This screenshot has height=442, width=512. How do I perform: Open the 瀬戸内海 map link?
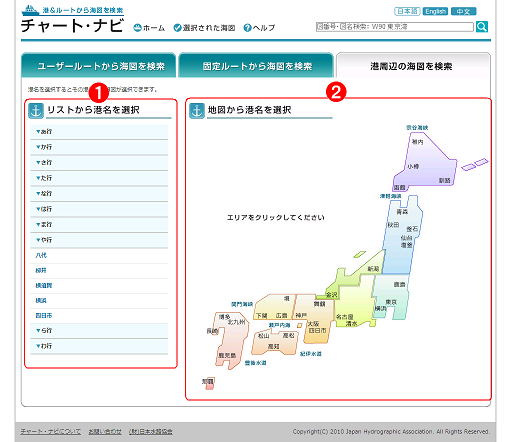click(x=279, y=325)
